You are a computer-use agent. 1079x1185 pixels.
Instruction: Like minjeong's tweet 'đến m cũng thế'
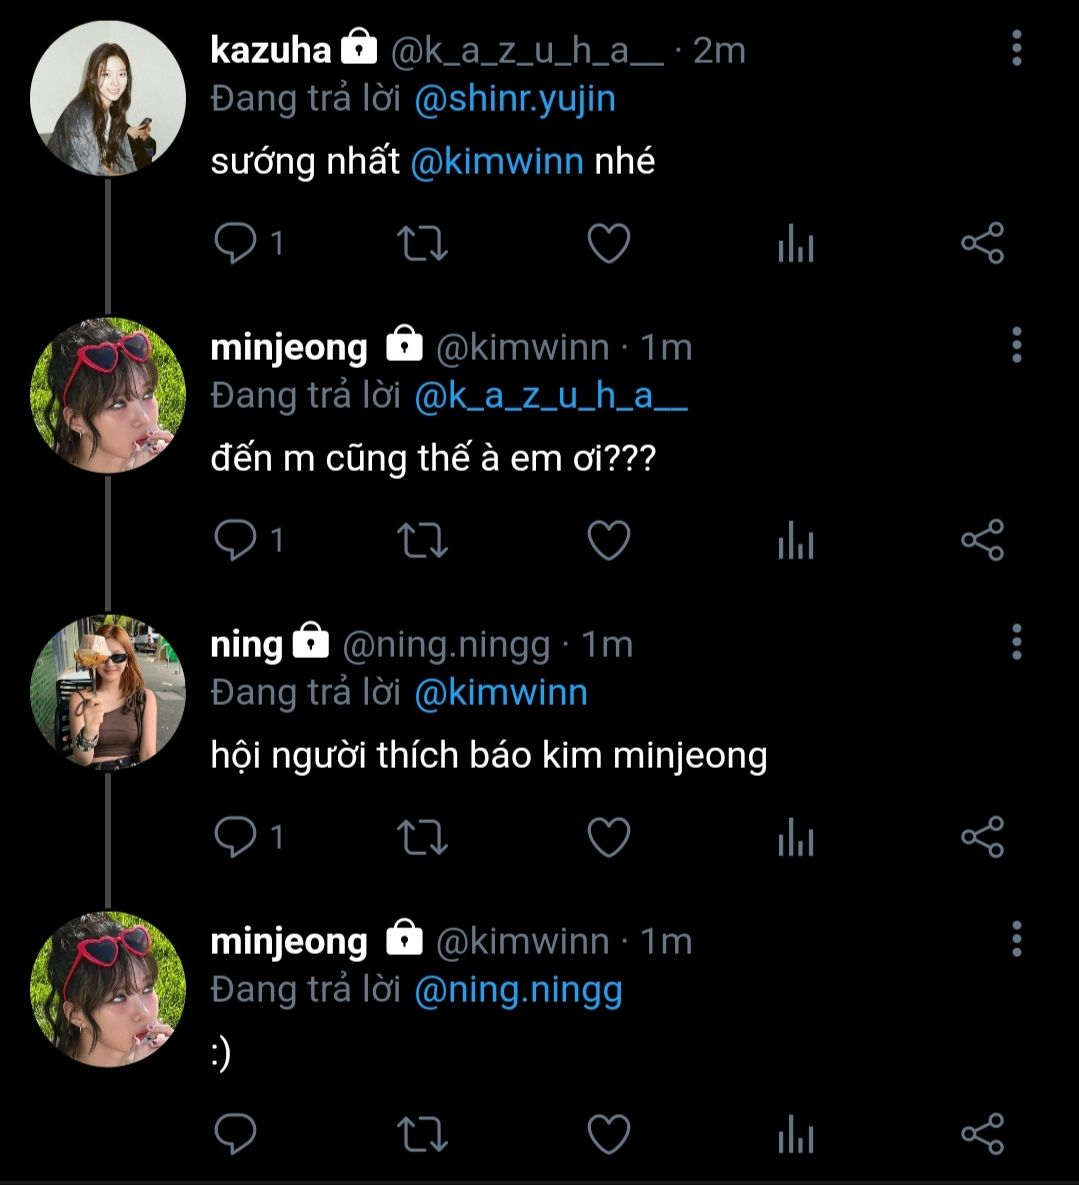click(x=609, y=540)
